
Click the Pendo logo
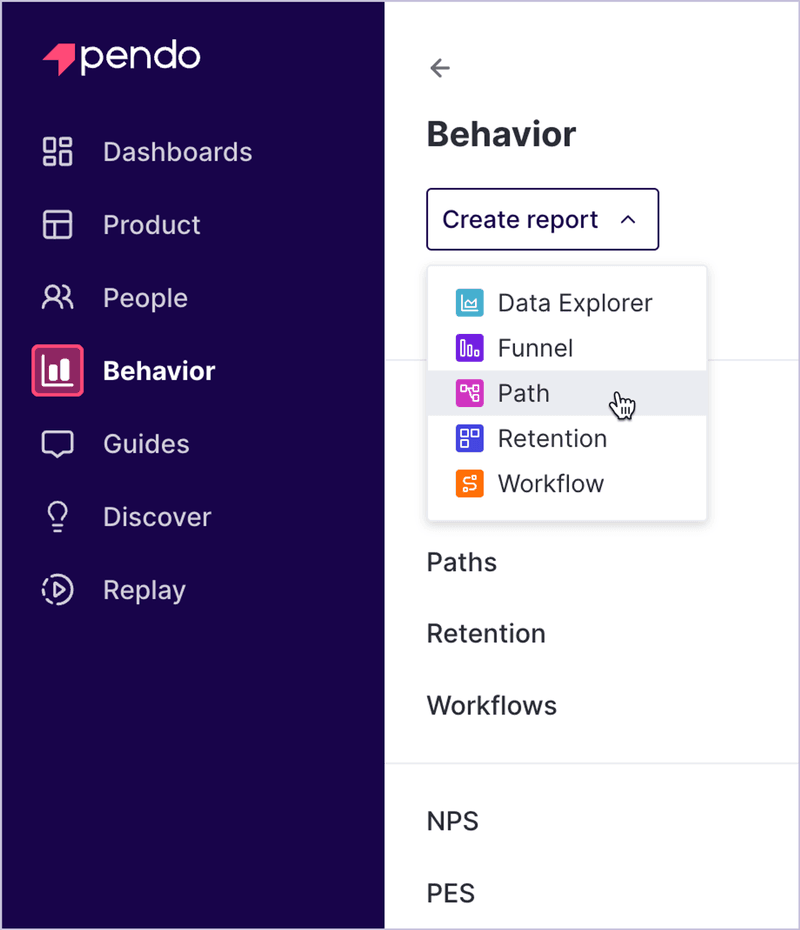click(121, 58)
